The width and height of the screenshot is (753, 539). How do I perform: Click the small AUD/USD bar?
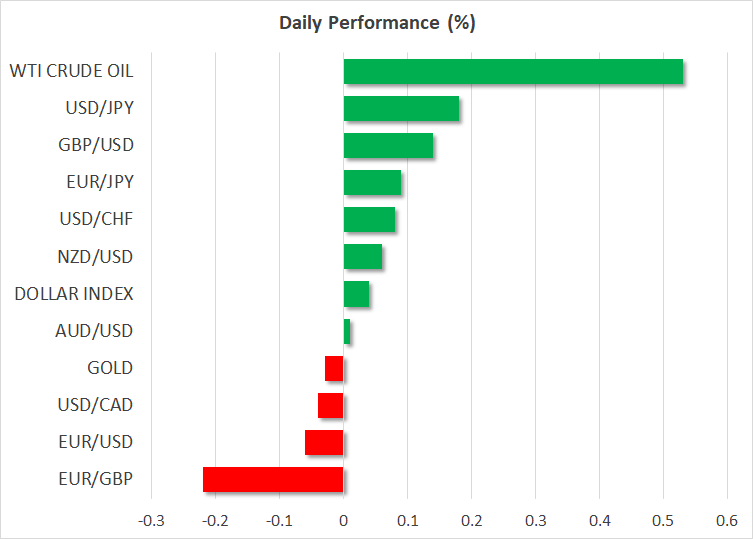click(x=346, y=331)
